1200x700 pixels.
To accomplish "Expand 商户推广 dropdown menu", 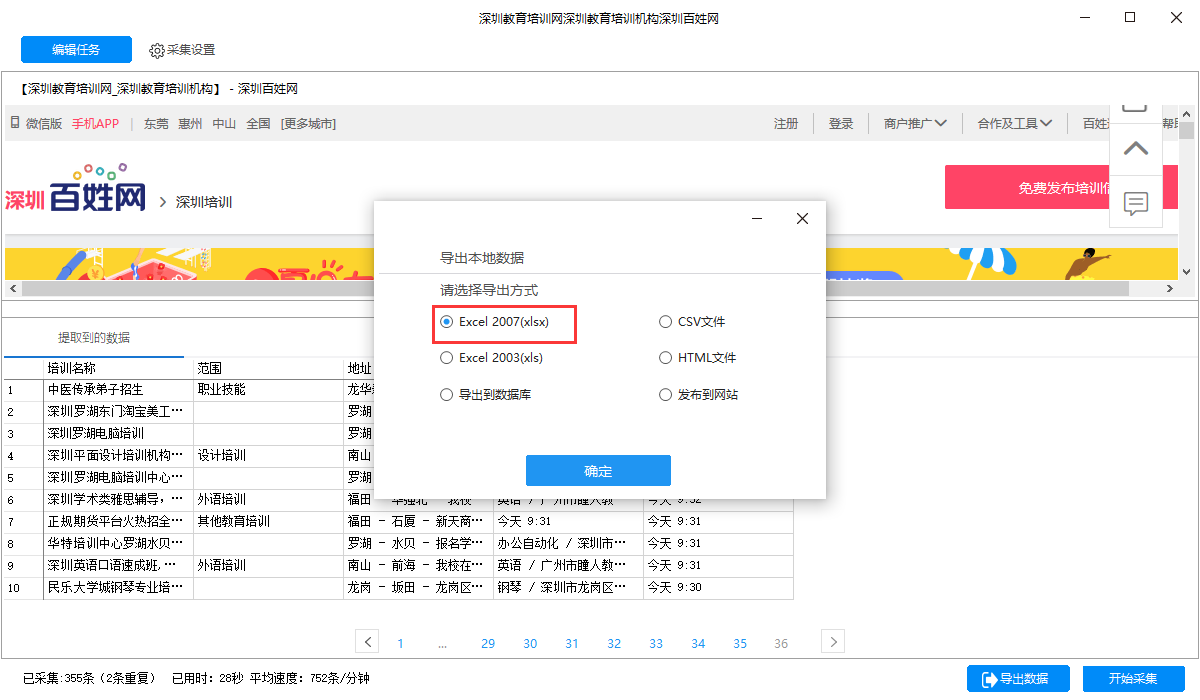I will [915, 124].
